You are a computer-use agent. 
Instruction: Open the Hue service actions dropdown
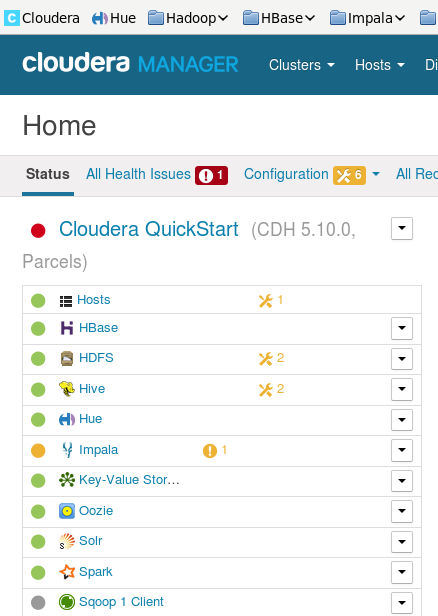pyautogui.click(x=402, y=420)
